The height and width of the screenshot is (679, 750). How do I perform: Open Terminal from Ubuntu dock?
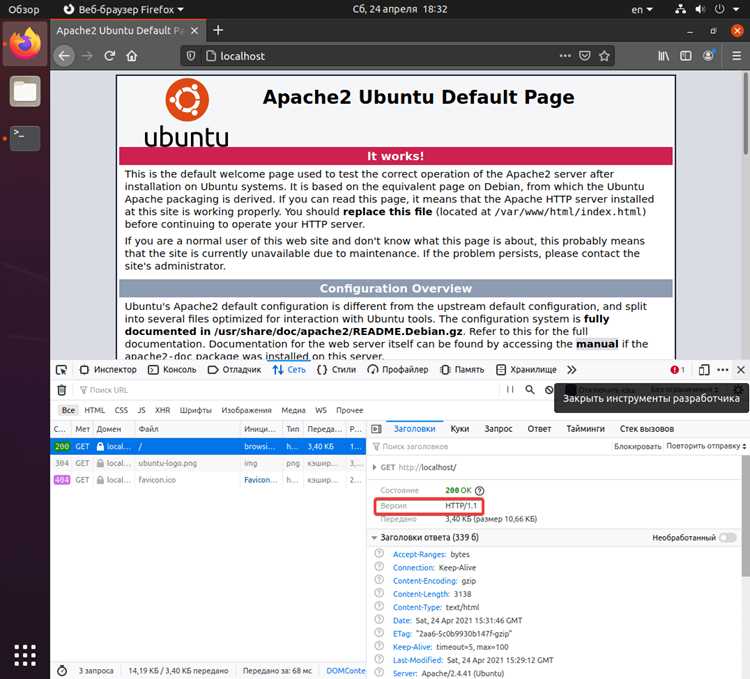tap(25, 138)
